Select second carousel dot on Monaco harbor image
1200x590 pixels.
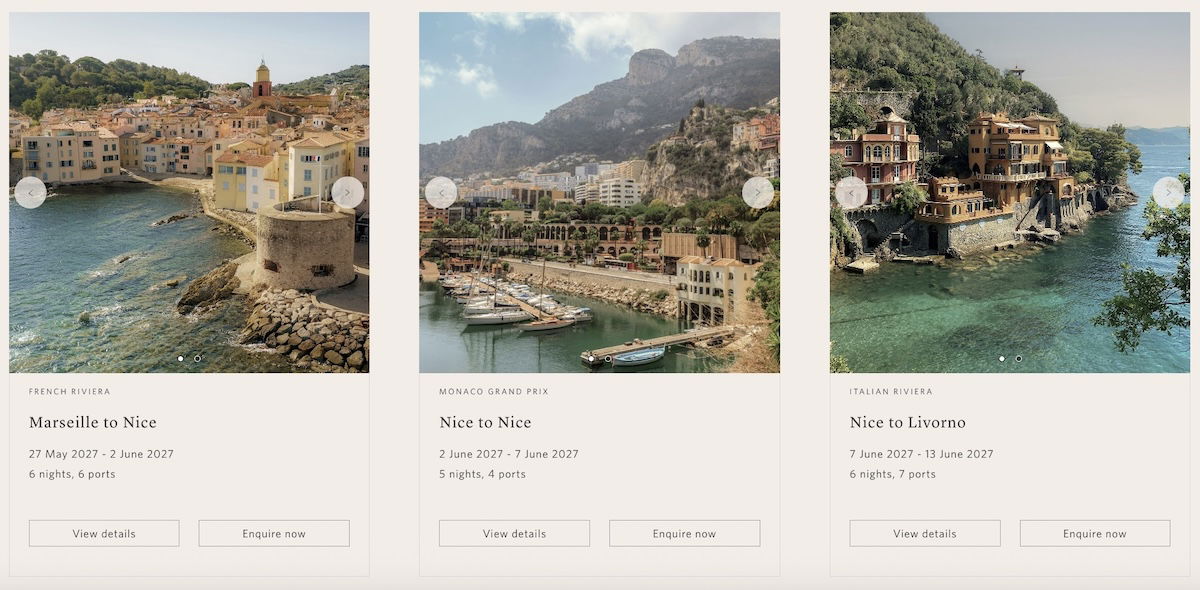point(607,358)
